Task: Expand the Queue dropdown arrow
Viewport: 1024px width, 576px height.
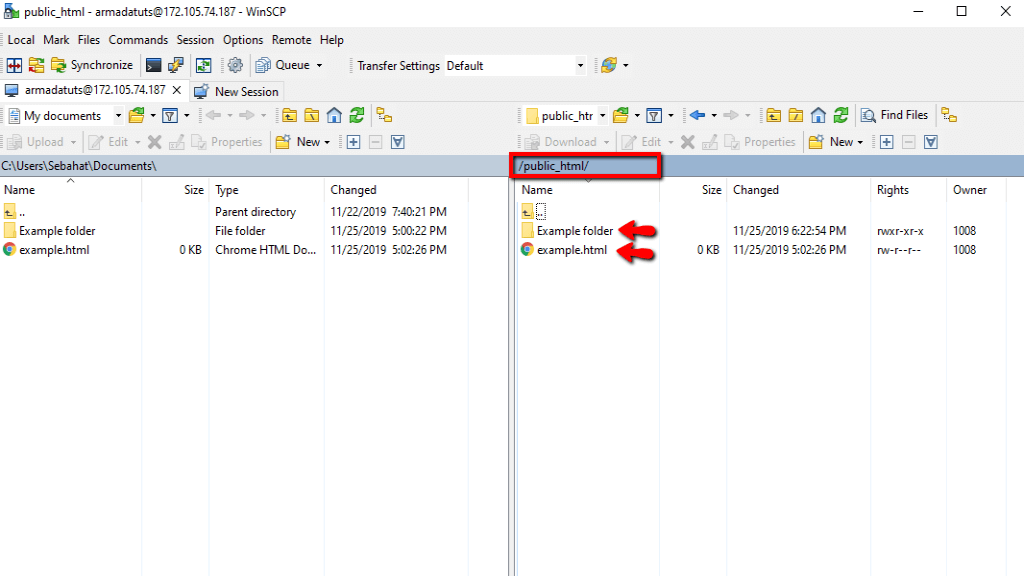Action: tap(319, 65)
